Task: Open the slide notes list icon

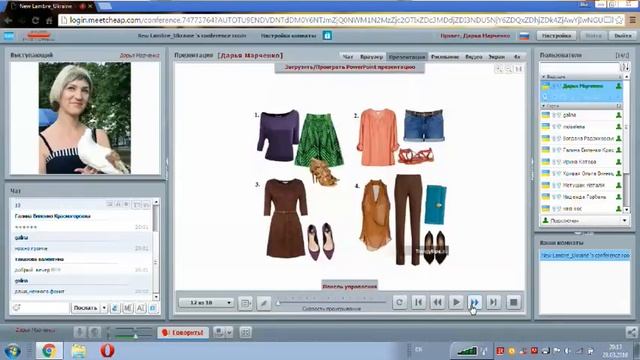Action: click(245, 303)
